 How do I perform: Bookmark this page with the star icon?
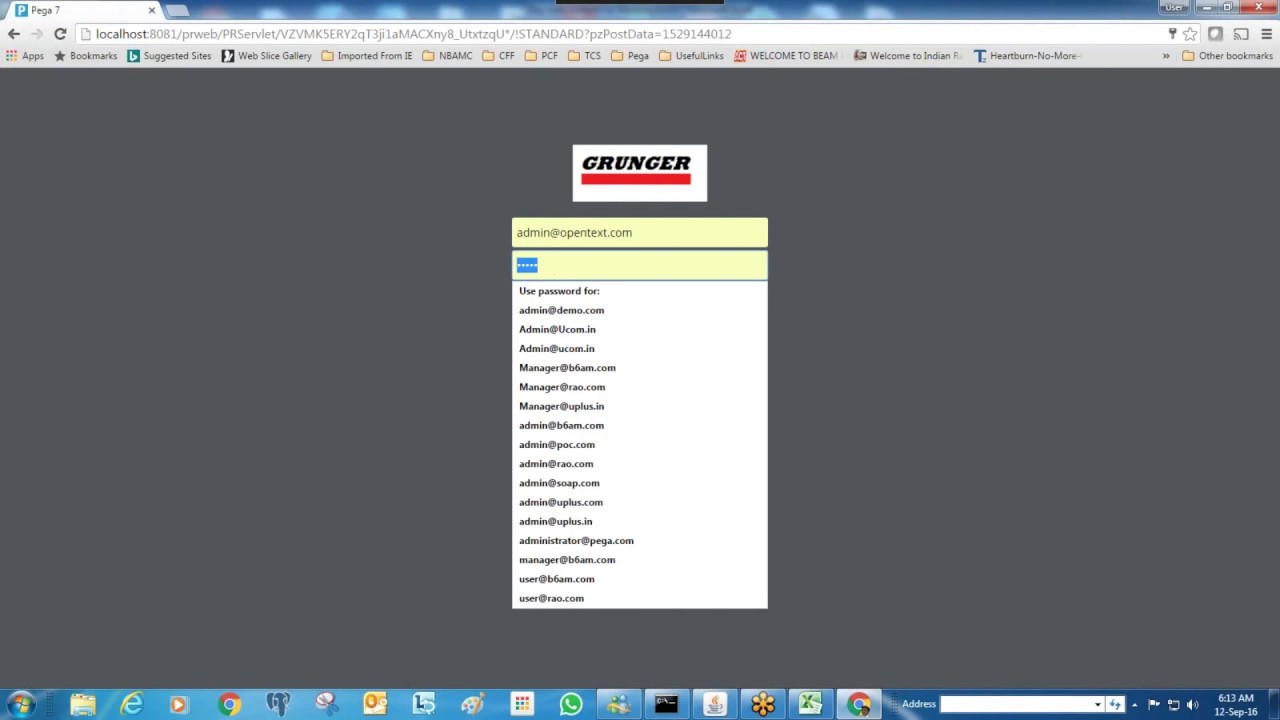click(x=1190, y=34)
